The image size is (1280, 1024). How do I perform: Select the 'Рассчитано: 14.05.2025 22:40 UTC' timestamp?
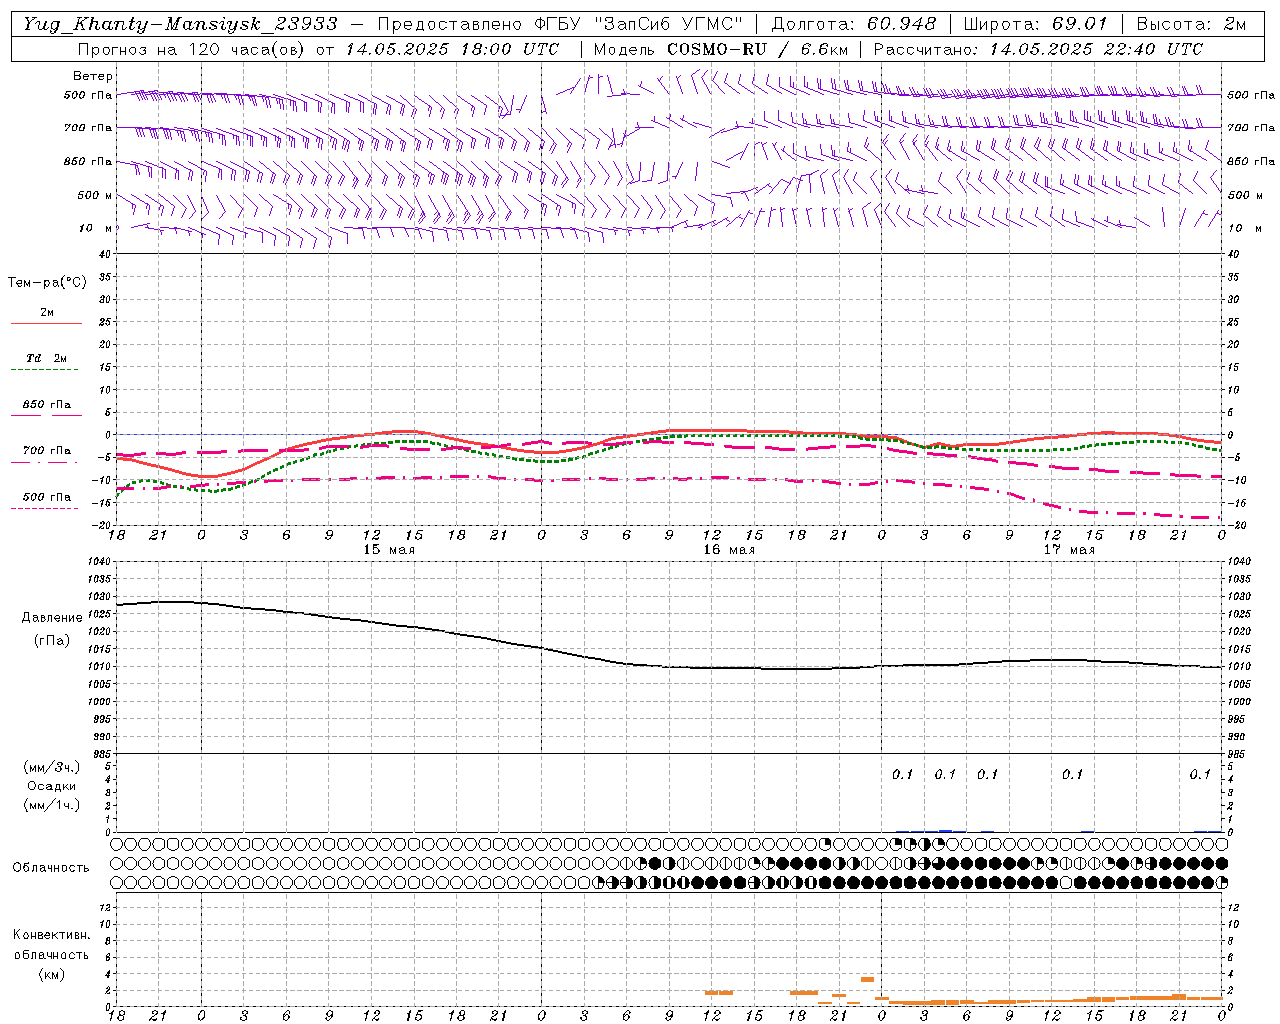coord(1038,49)
